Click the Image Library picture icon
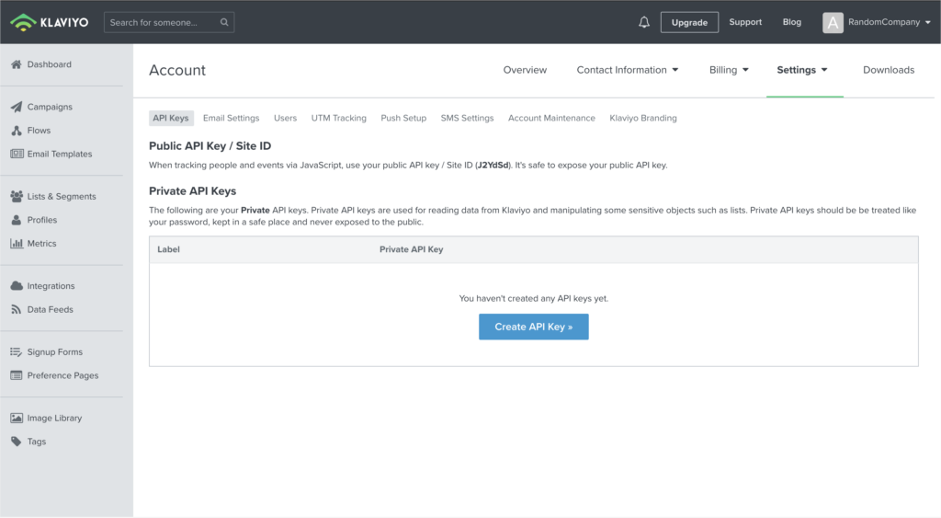This screenshot has height=518, width=941. (16, 418)
